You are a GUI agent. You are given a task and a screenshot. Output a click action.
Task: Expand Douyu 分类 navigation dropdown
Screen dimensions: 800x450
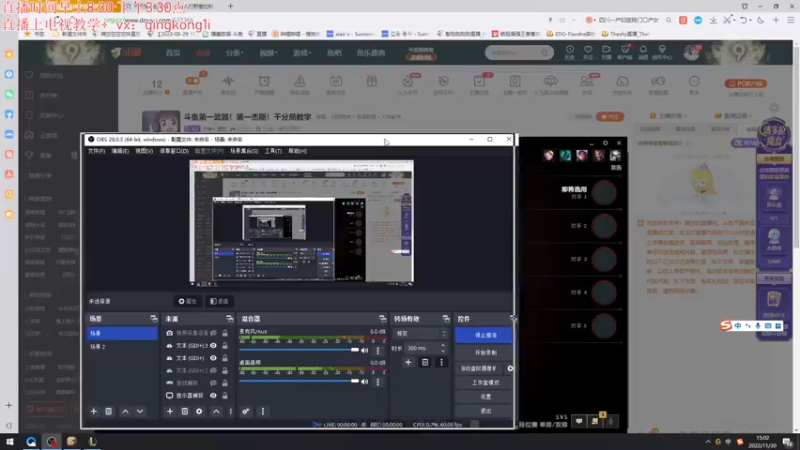[x=235, y=53]
